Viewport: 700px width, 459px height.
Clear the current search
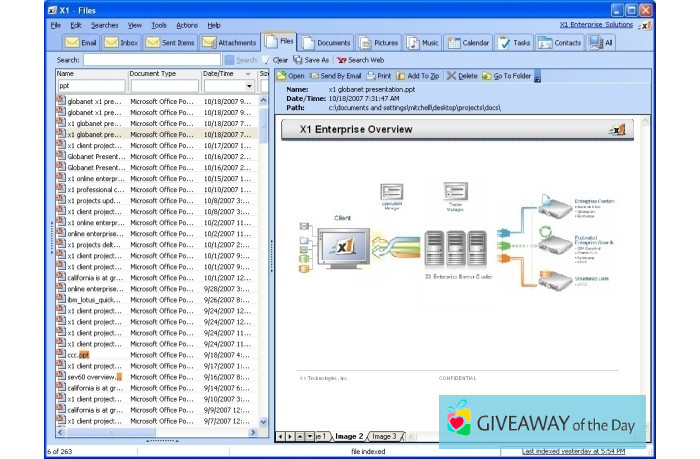pyautogui.click(x=279, y=60)
